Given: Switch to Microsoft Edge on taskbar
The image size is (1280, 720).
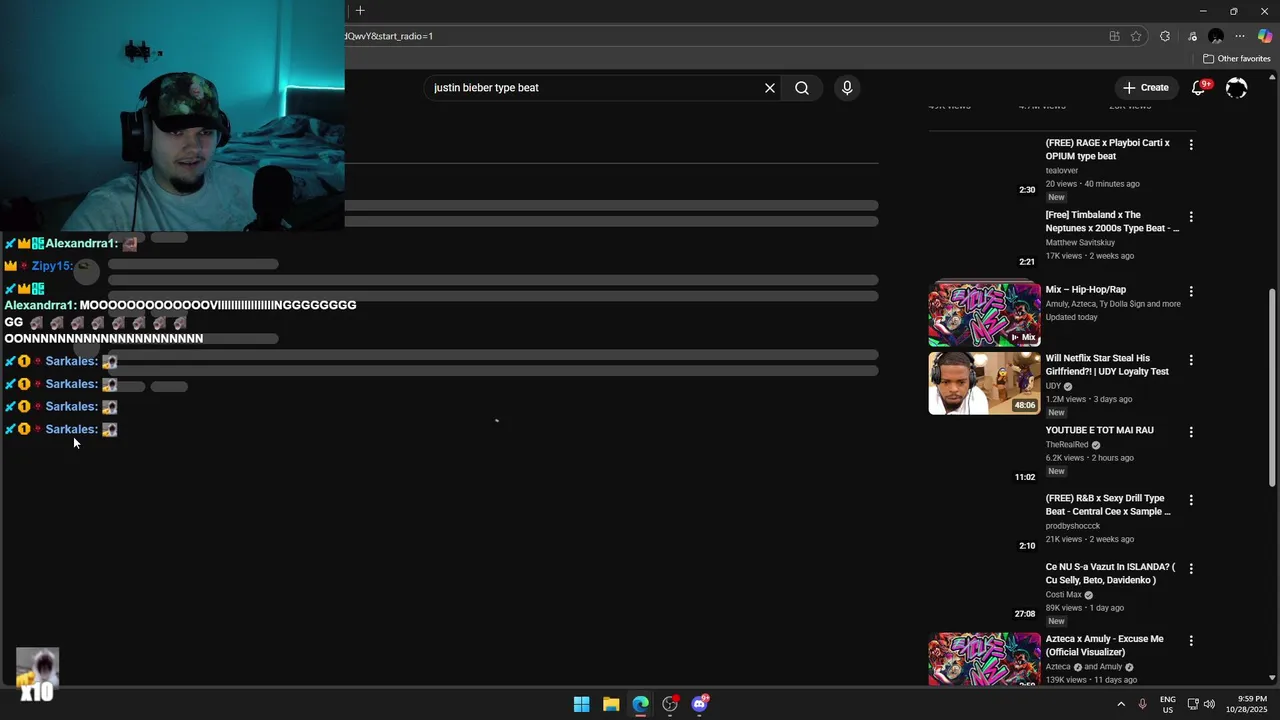Looking at the screenshot, I should (640, 704).
